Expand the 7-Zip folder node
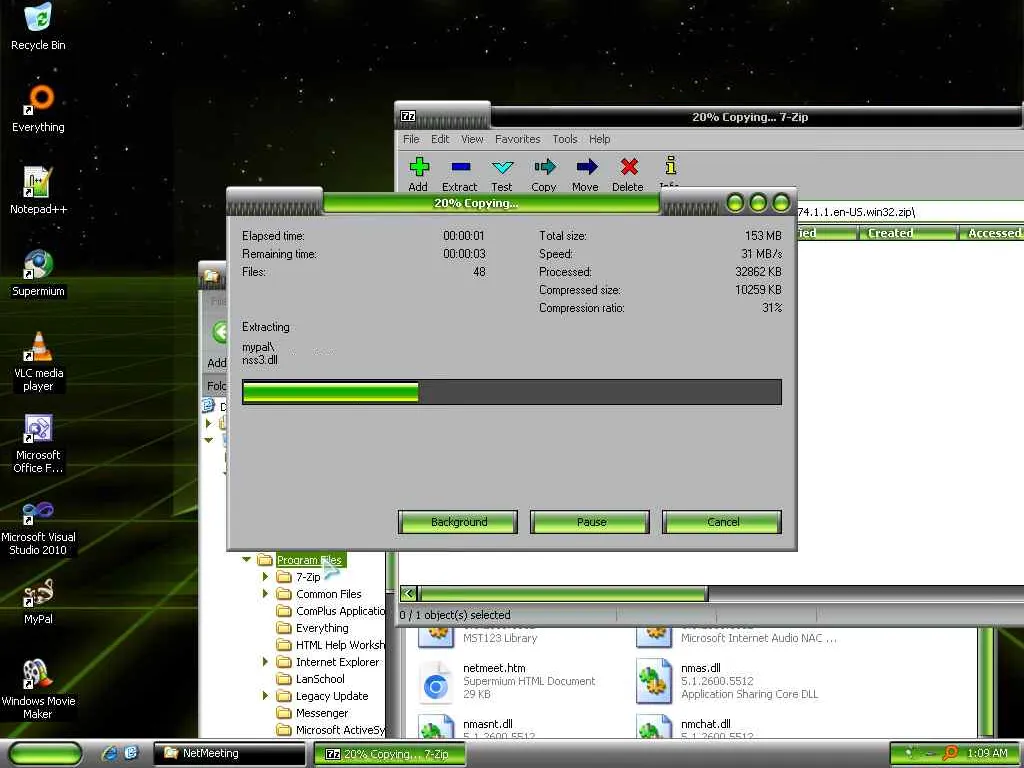This screenshot has width=1024, height=768. pyautogui.click(x=265, y=577)
